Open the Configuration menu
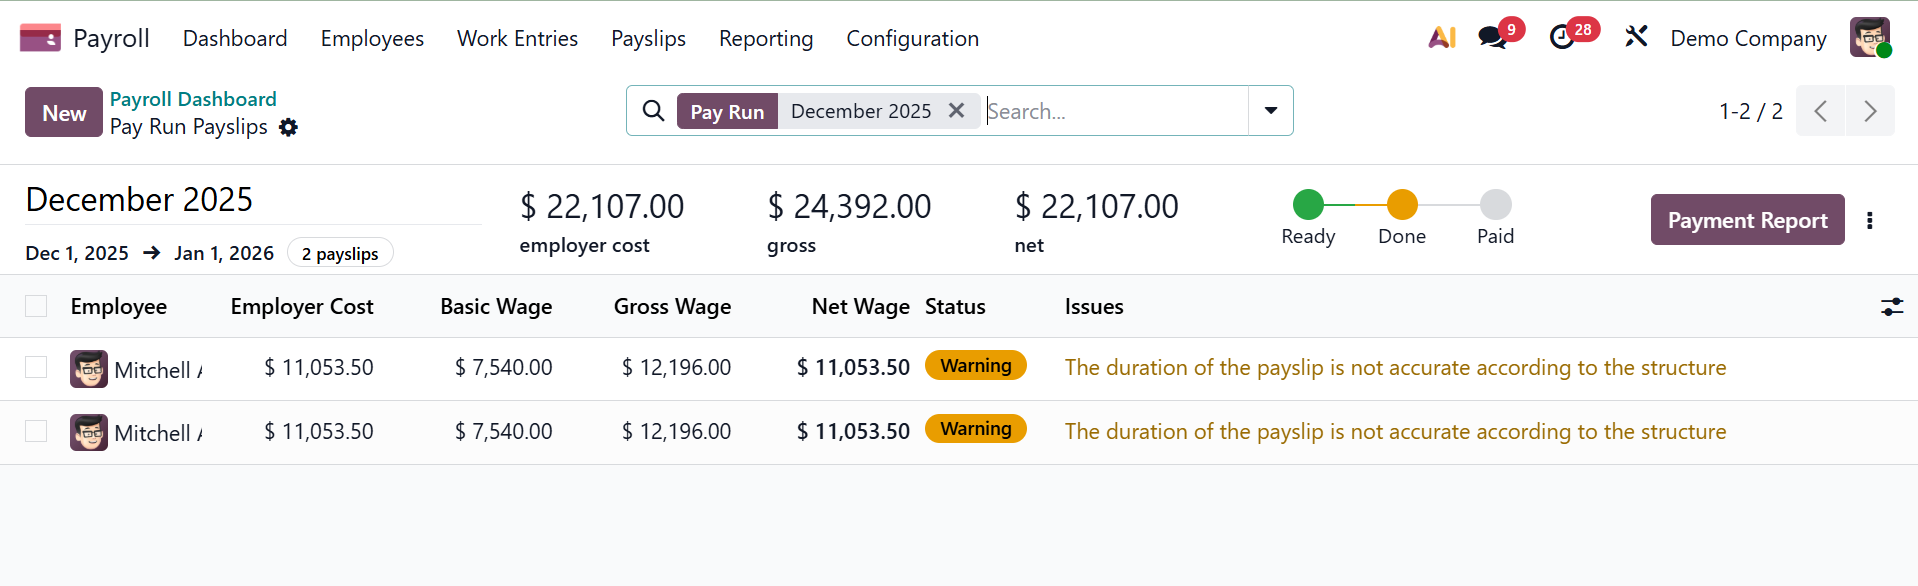The height and width of the screenshot is (586, 1918). point(912,38)
